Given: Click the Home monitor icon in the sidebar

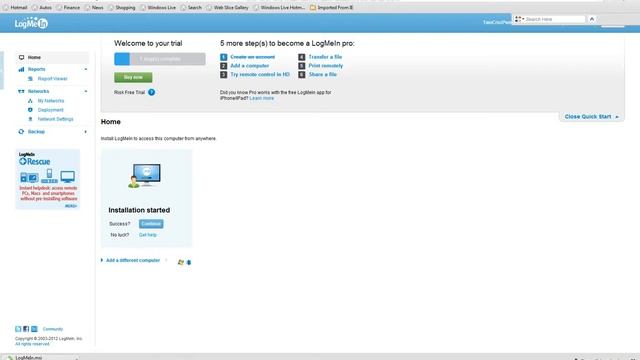Looking at the screenshot, I should coord(21,58).
